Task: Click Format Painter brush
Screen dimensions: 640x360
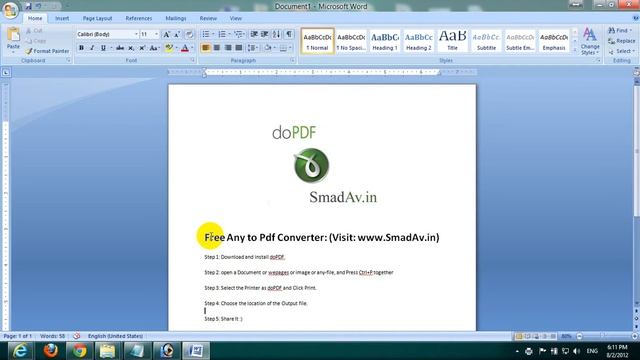Action: [47, 51]
